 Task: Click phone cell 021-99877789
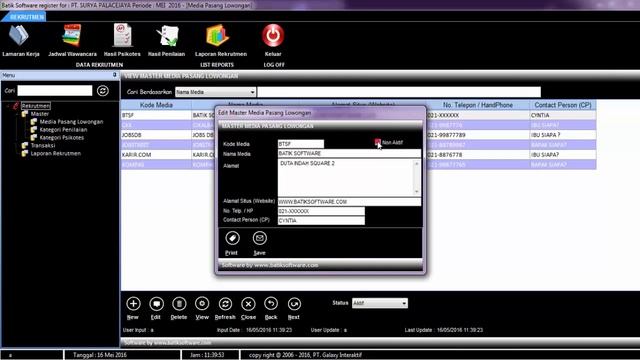coord(478,135)
